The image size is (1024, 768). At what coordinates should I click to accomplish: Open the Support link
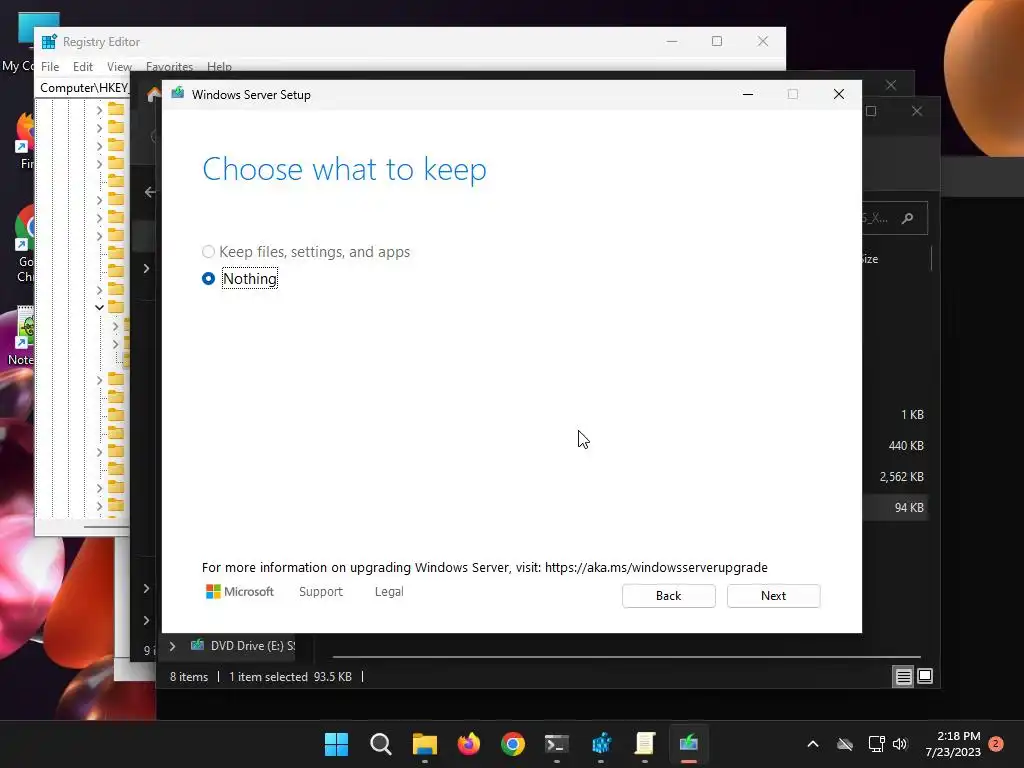pyautogui.click(x=321, y=592)
